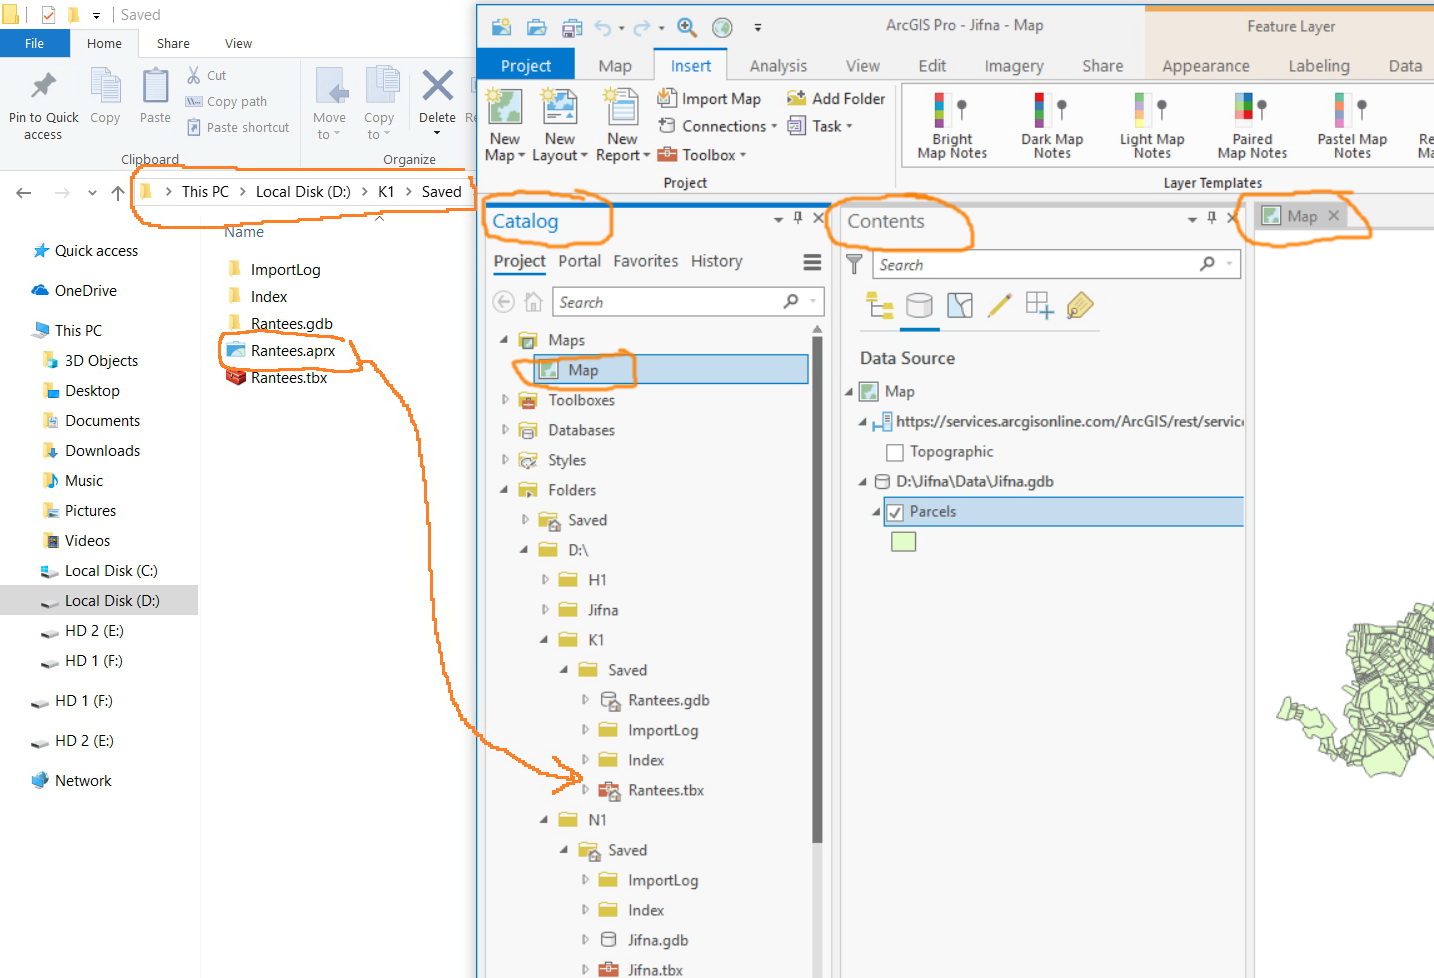Screen dimensions: 1434x978
Task: Switch to the Favorites tab in Catalog
Action: tap(646, 261)
